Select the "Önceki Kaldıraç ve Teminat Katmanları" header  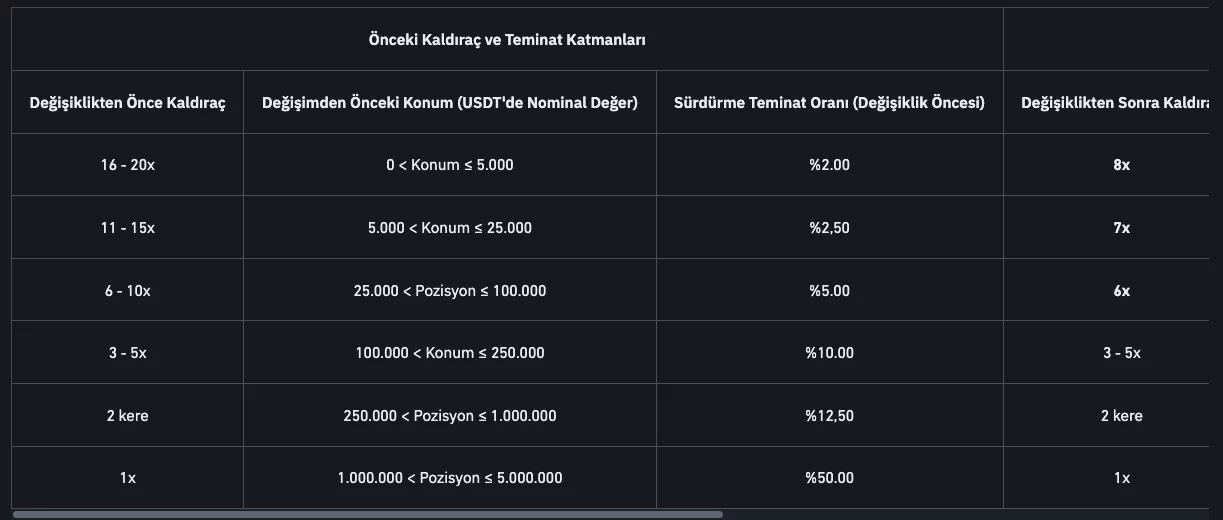(x=507, y=40)
